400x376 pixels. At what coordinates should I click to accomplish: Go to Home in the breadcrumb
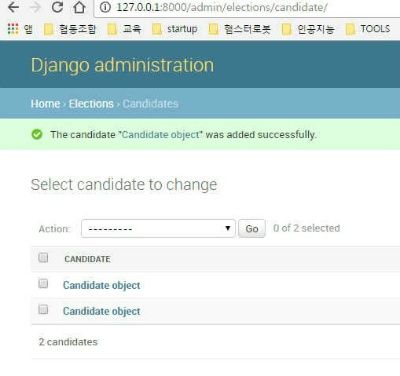(x=45, y=104)
